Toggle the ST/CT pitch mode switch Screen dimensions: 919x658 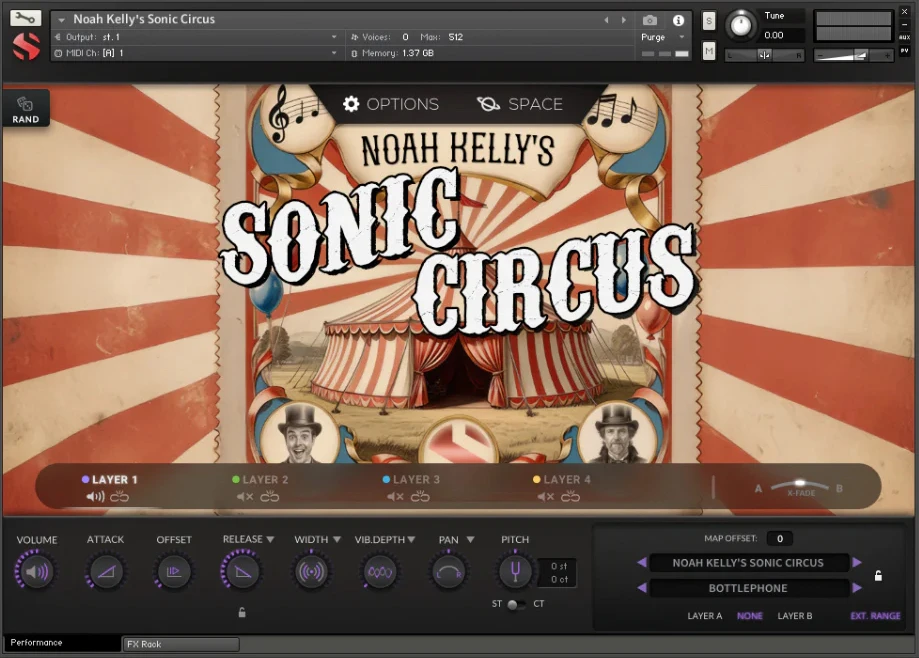[x=516, y=604]
